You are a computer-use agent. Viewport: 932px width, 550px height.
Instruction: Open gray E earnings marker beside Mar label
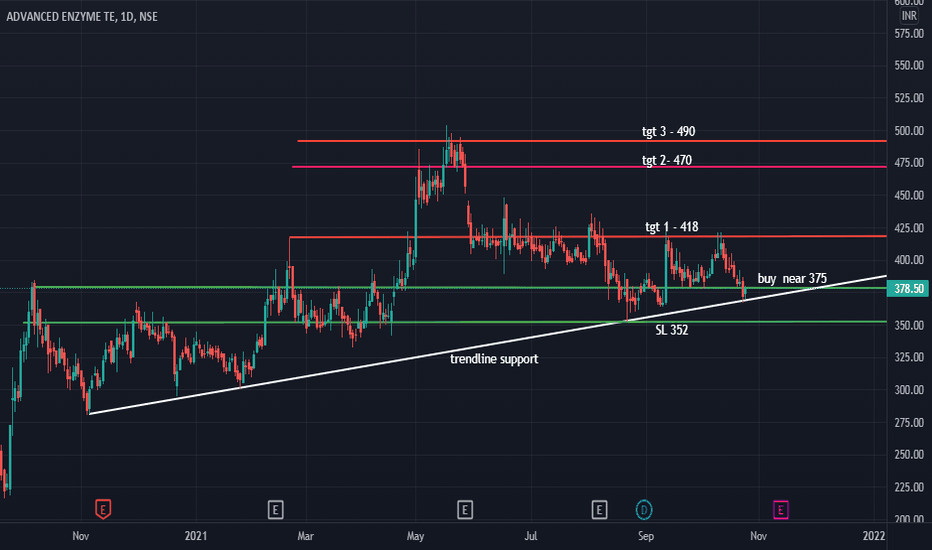275,510
